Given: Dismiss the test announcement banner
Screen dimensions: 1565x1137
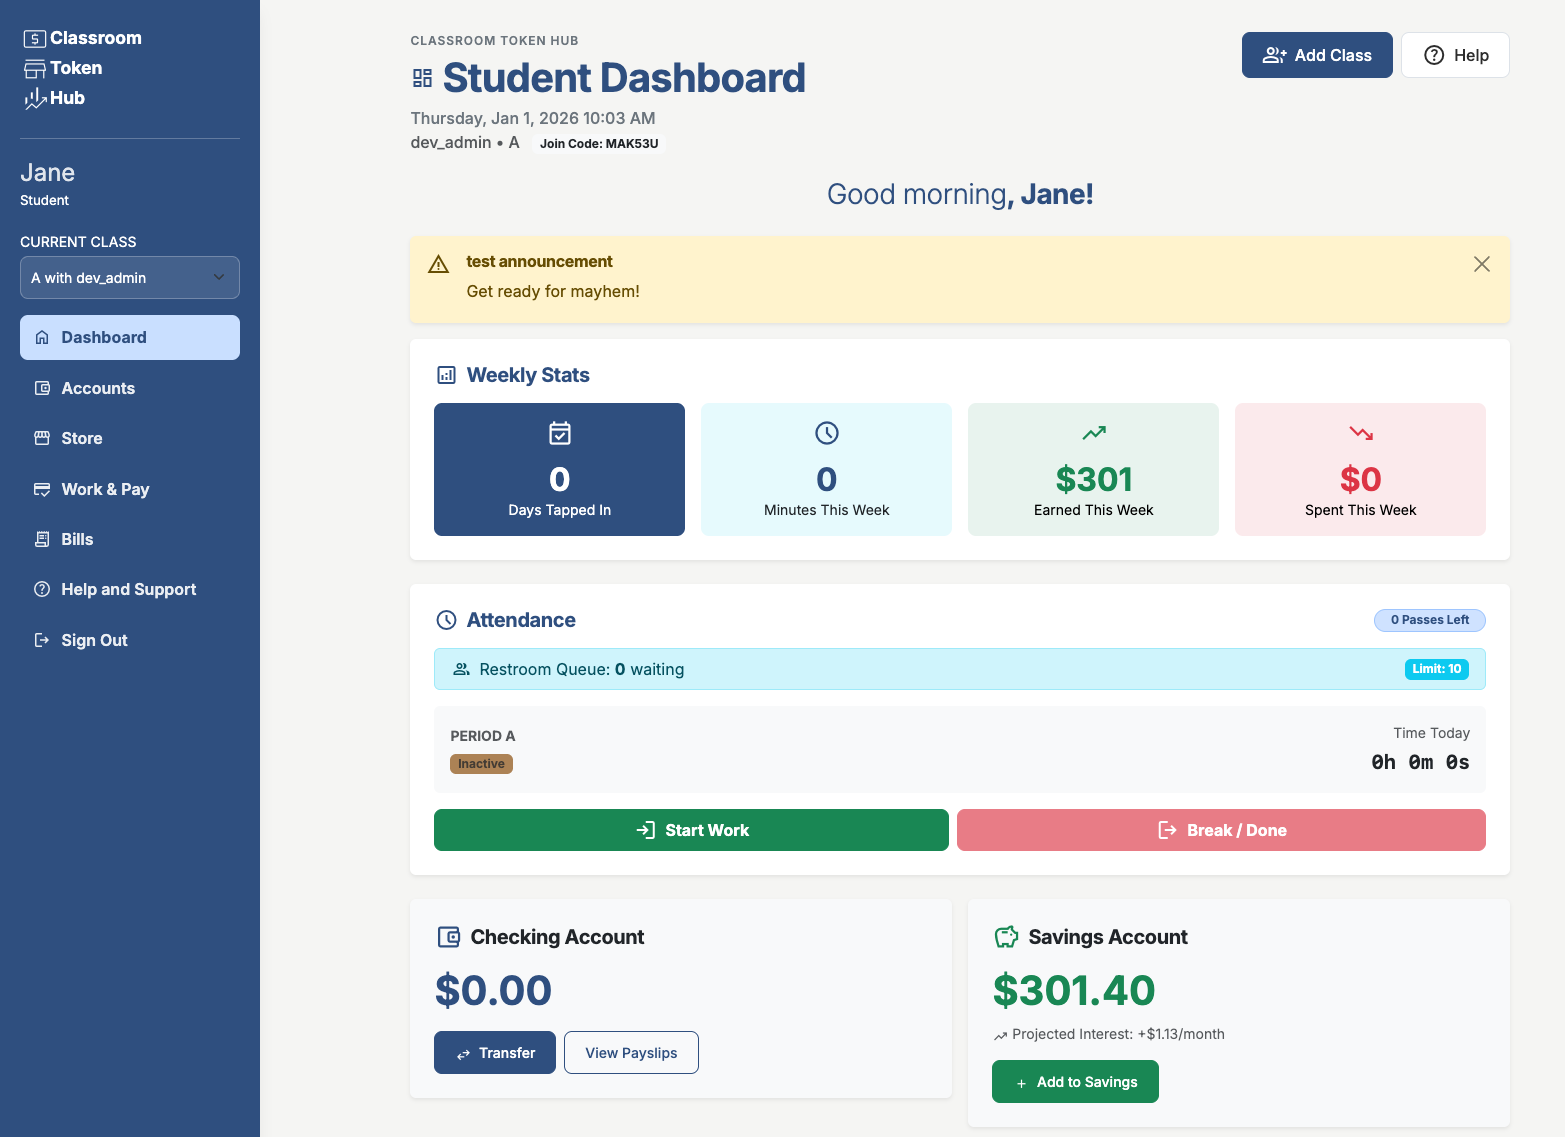Looking at the screenshot, I should [1481, 263].
